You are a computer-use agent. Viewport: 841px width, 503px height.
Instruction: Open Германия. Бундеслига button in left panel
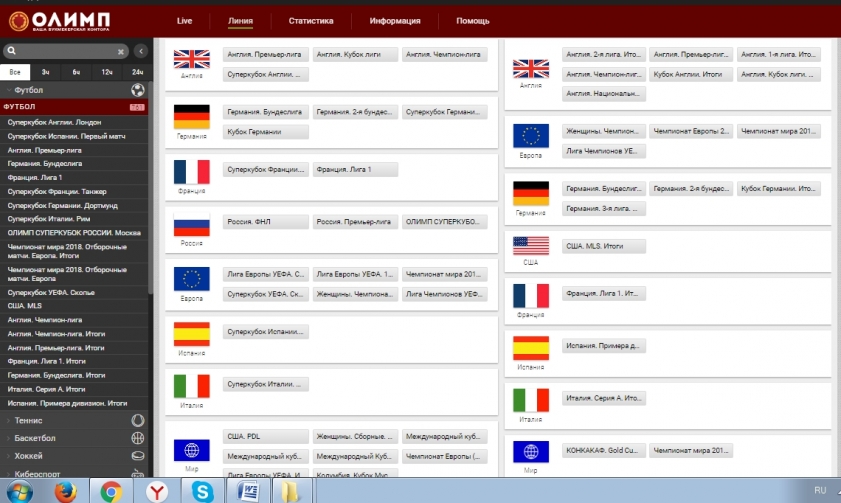pos(265,112)
